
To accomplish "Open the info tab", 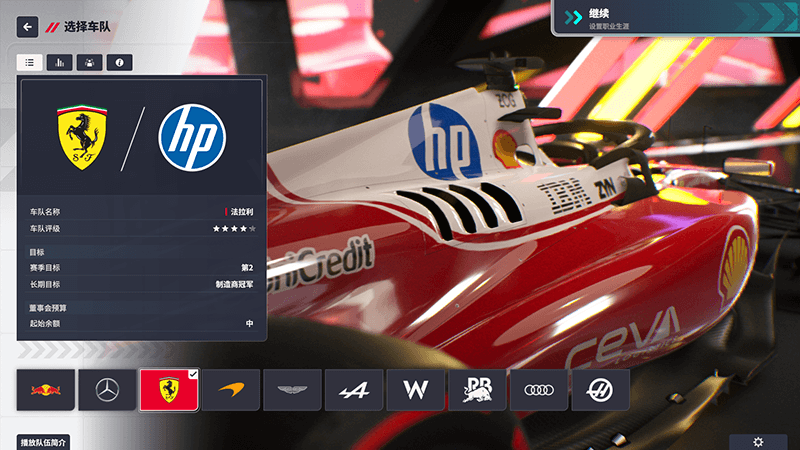I will (x=119, y=62).
